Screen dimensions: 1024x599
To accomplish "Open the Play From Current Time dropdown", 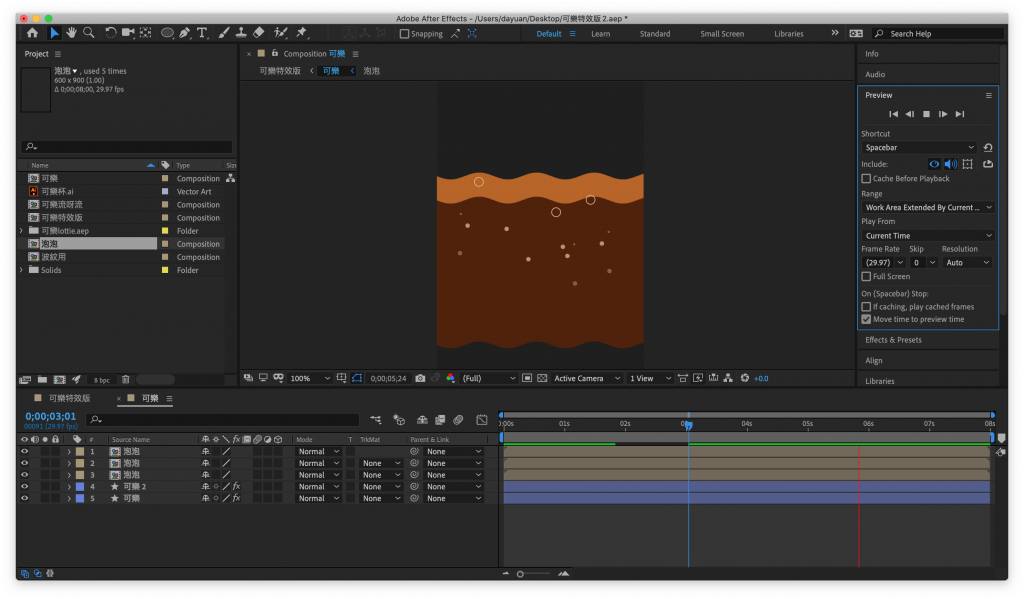I will pos(927,236).
